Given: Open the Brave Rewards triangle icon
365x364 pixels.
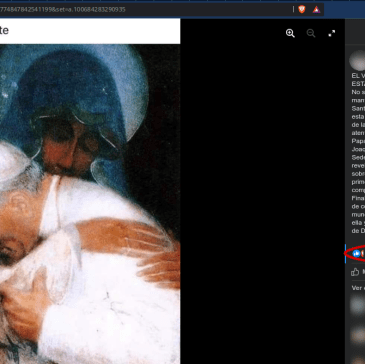Looking at the screenshot, I should [316, 10].
